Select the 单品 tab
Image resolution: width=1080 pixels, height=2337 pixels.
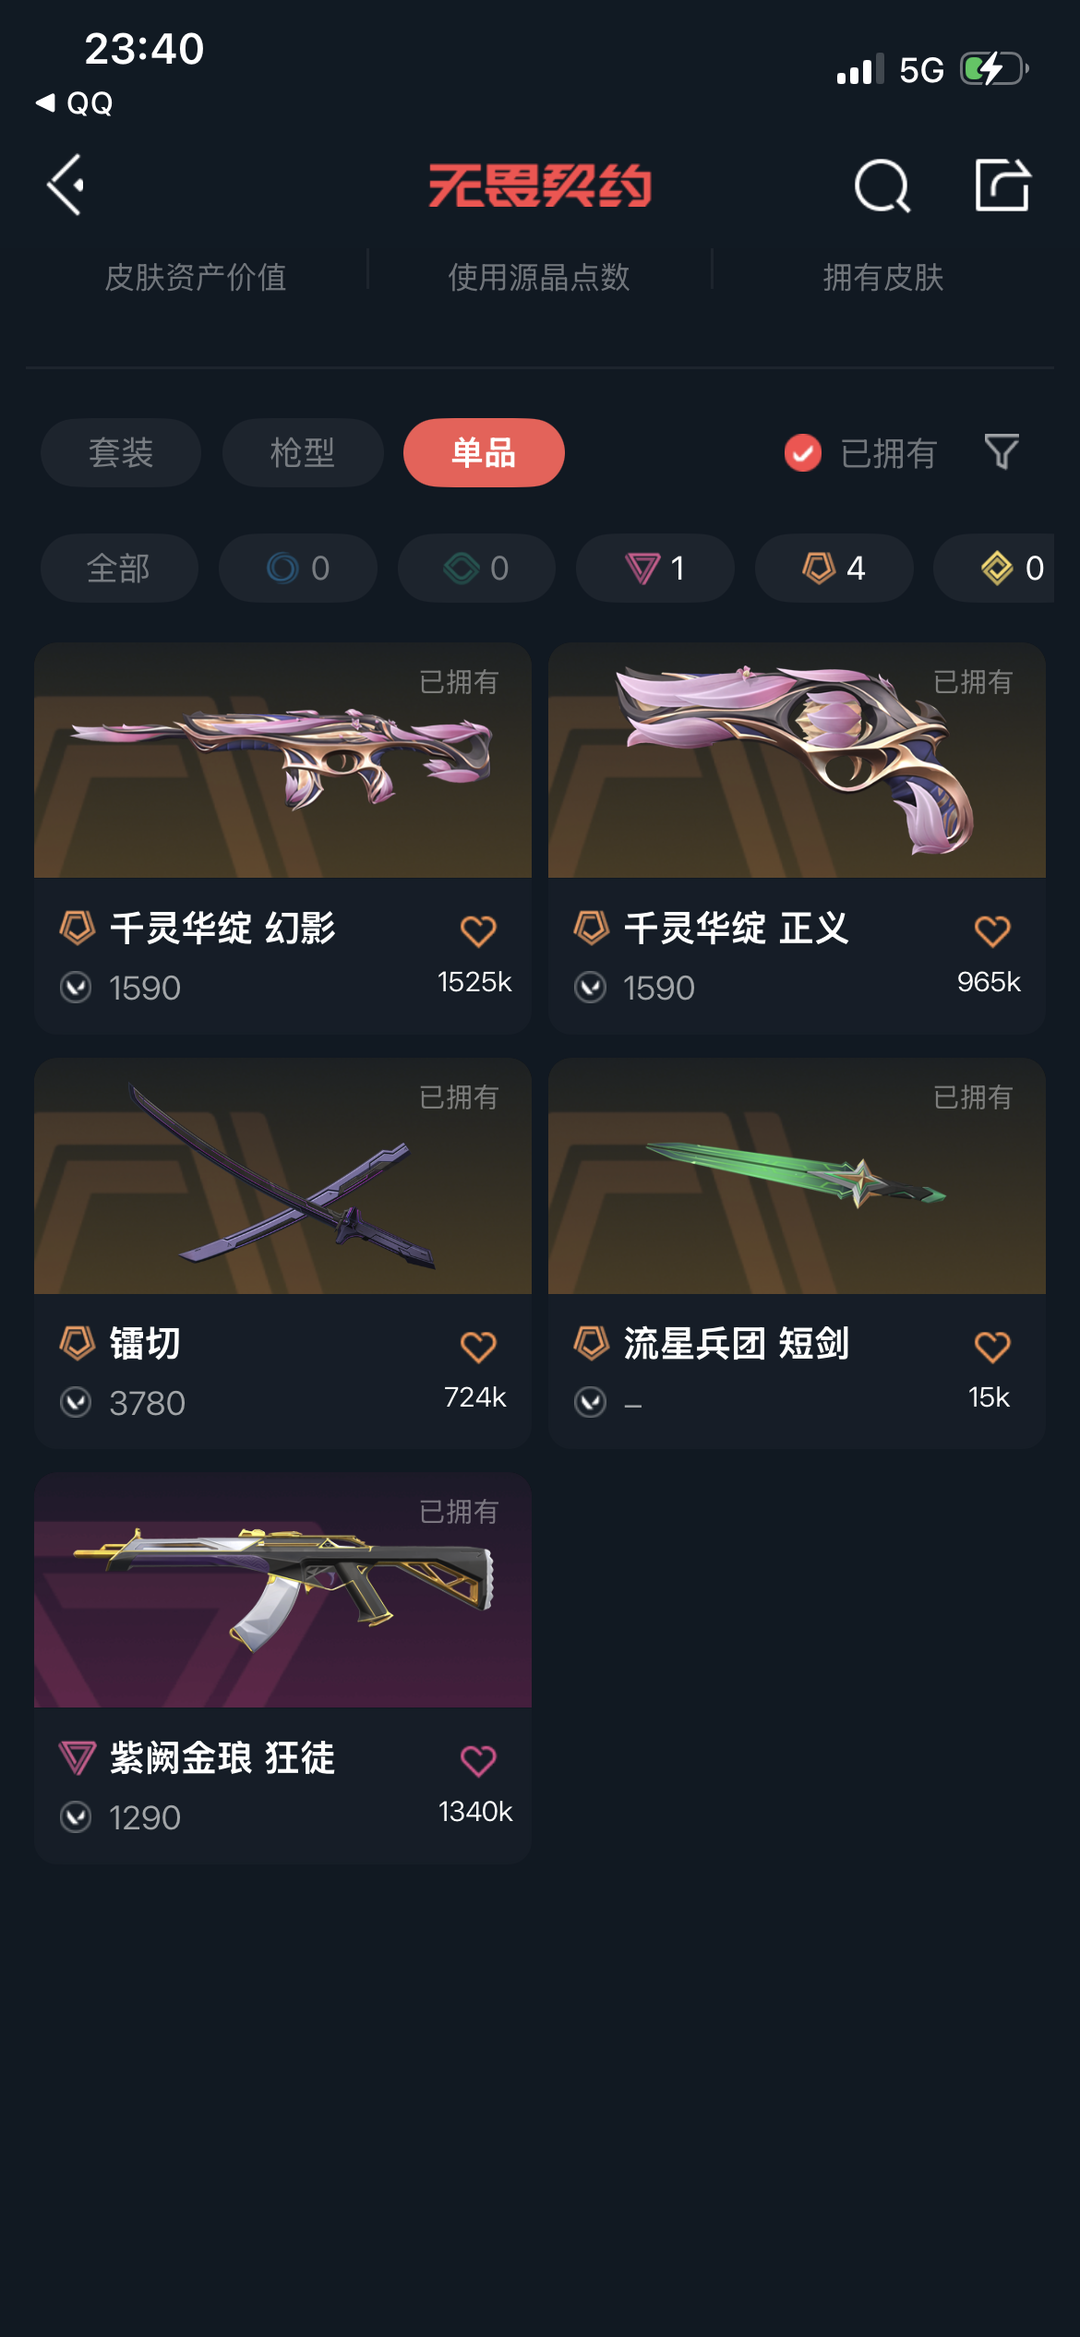(x=484, y=453)
